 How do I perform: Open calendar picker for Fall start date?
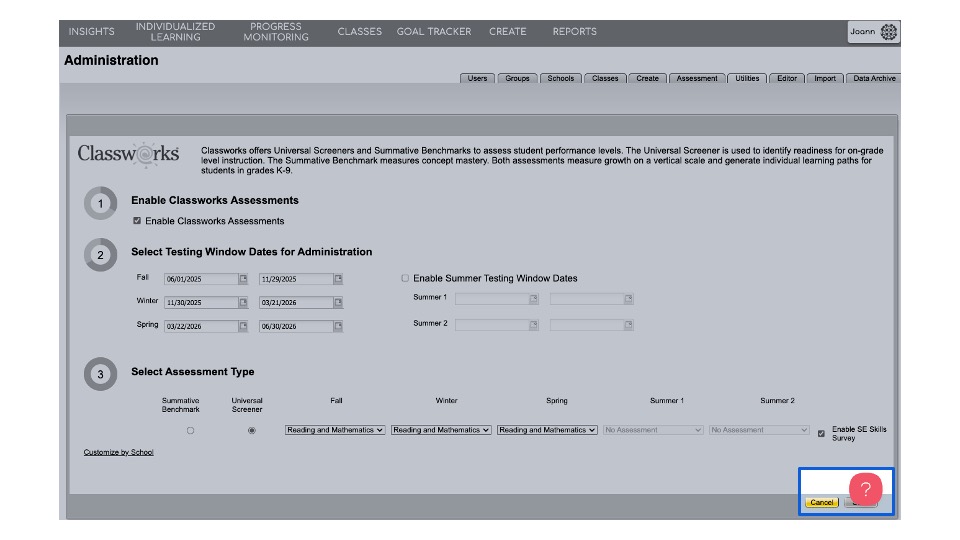click(243, 279)
